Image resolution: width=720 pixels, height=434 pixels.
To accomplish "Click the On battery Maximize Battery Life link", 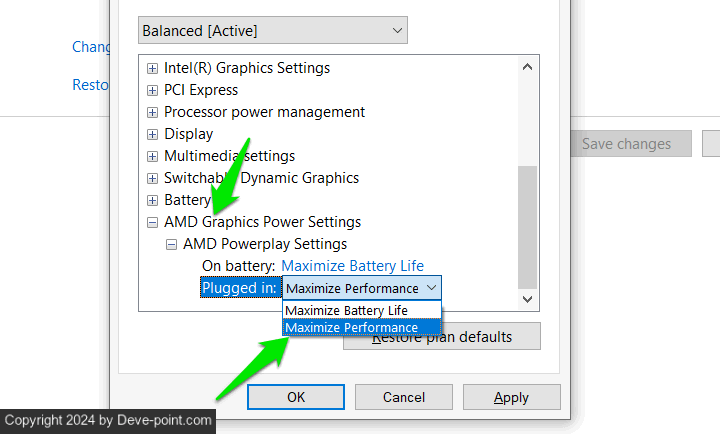I will coord(352,266).
